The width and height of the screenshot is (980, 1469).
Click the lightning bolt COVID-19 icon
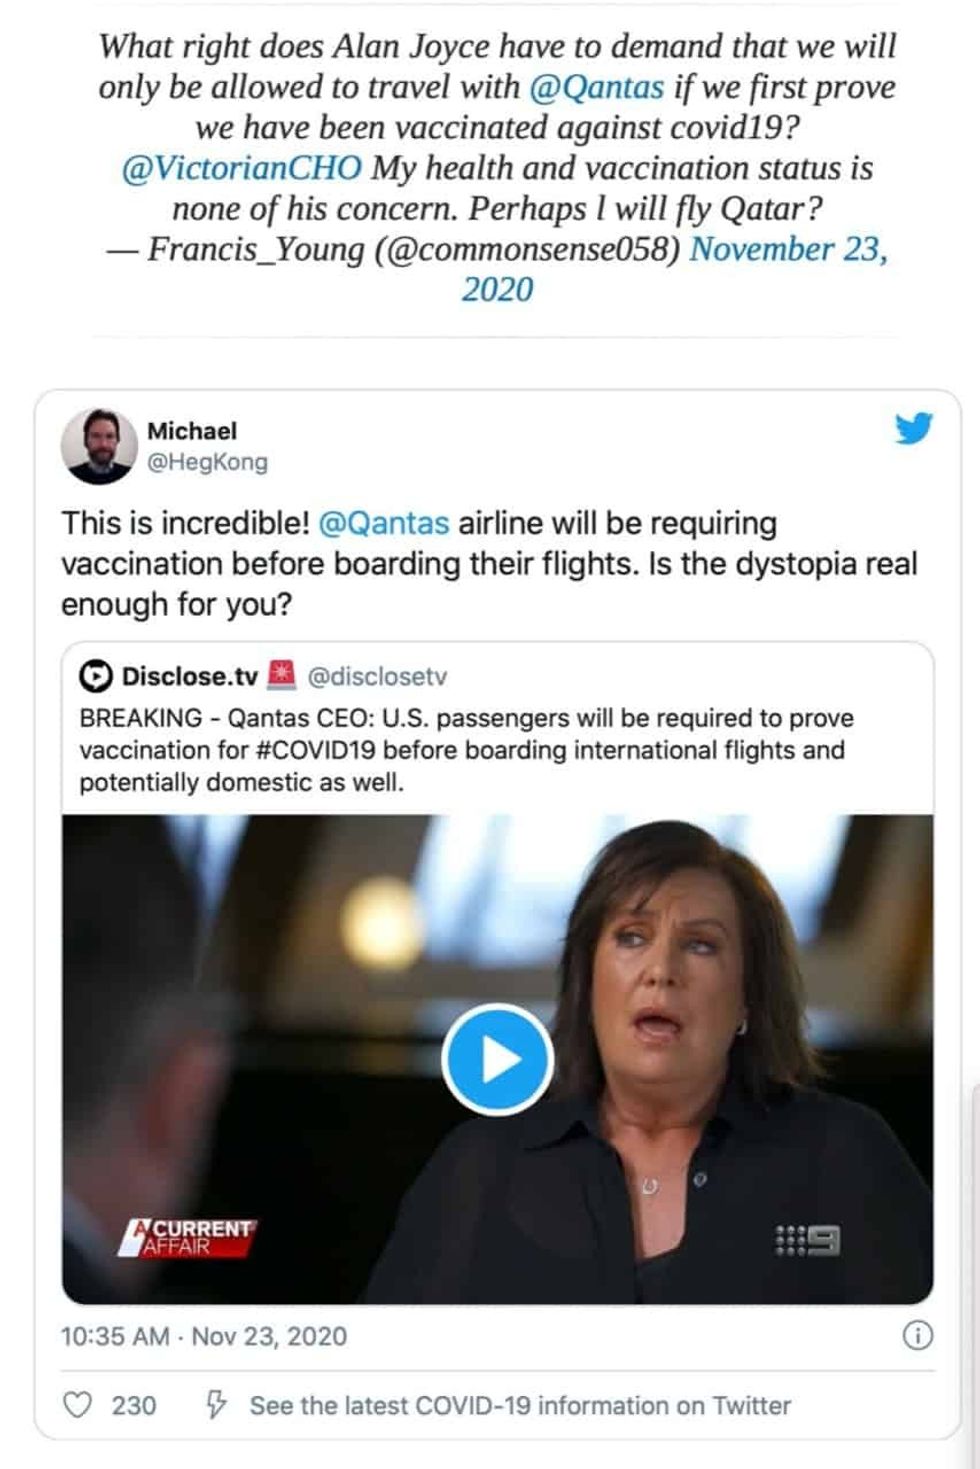(216, 1405)
